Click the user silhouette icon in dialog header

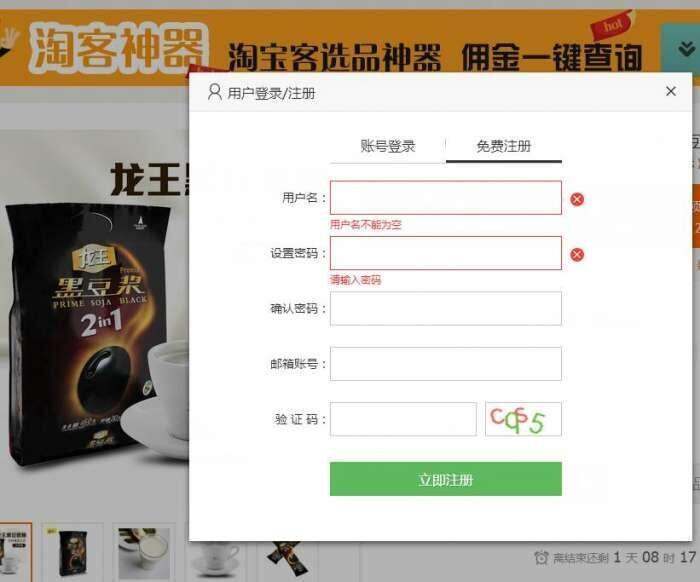pyautogui.click(x=215, y=92)
